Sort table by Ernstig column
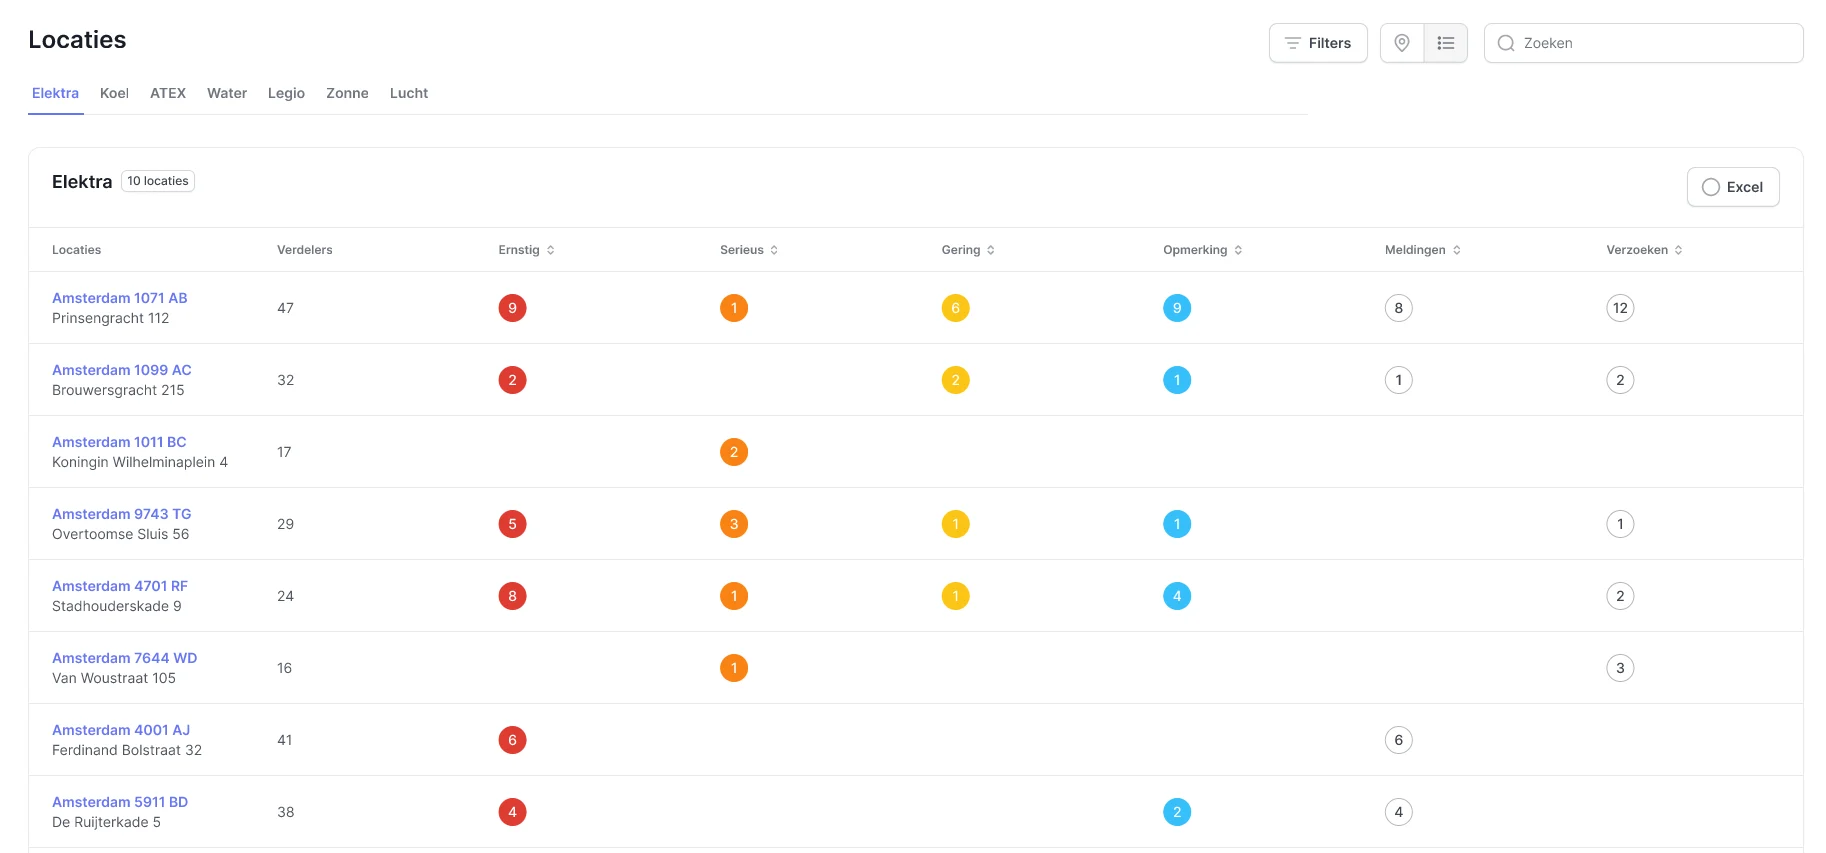Screen dimensions: 1826x853 (x=527, y=250)
